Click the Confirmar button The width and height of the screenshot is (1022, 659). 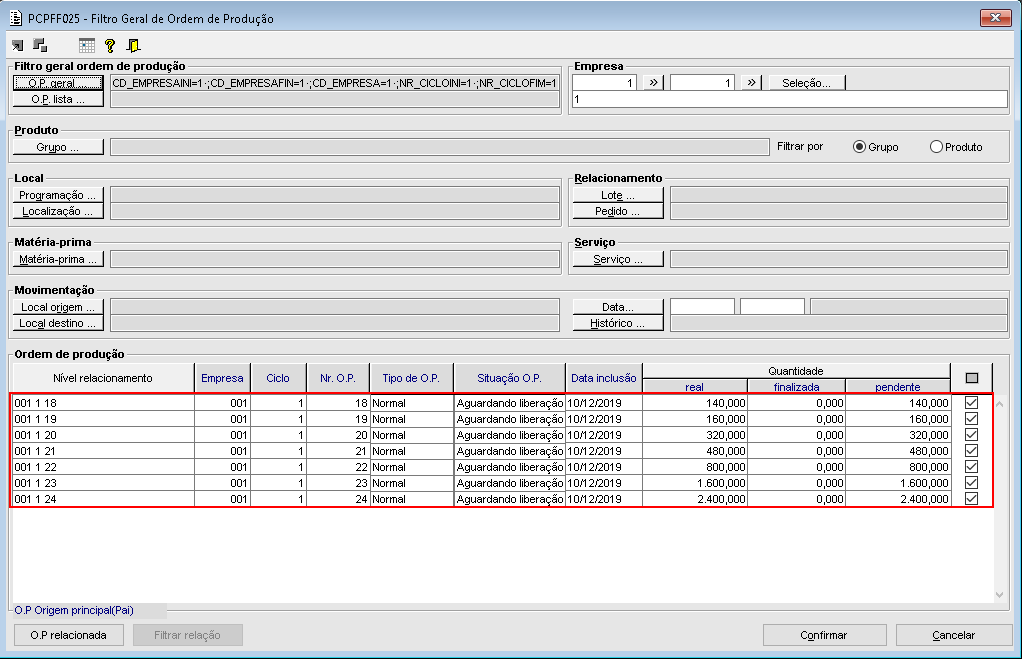tap(825, 635)
